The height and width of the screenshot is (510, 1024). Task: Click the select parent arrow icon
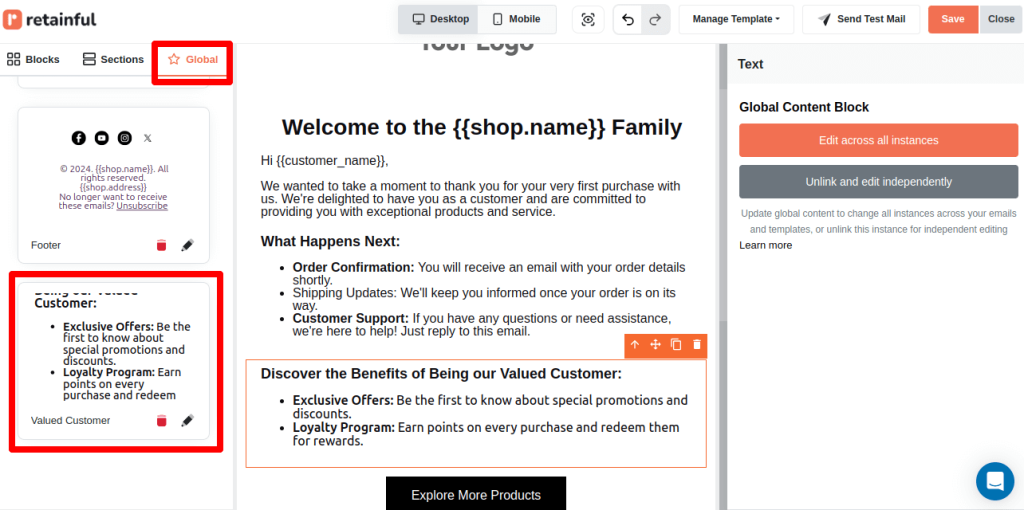[635, 345]
